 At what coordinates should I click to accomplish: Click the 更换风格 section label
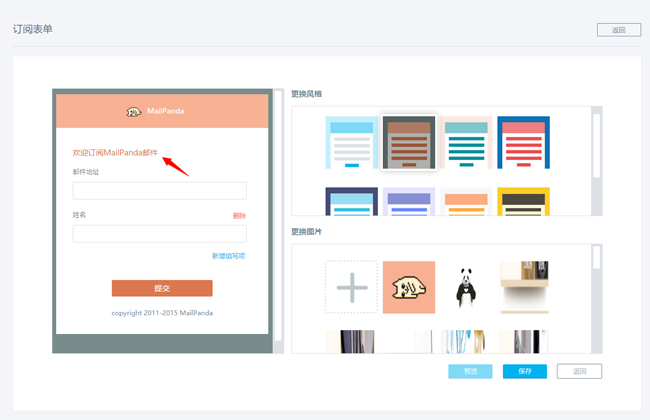(x=306, y=94)
